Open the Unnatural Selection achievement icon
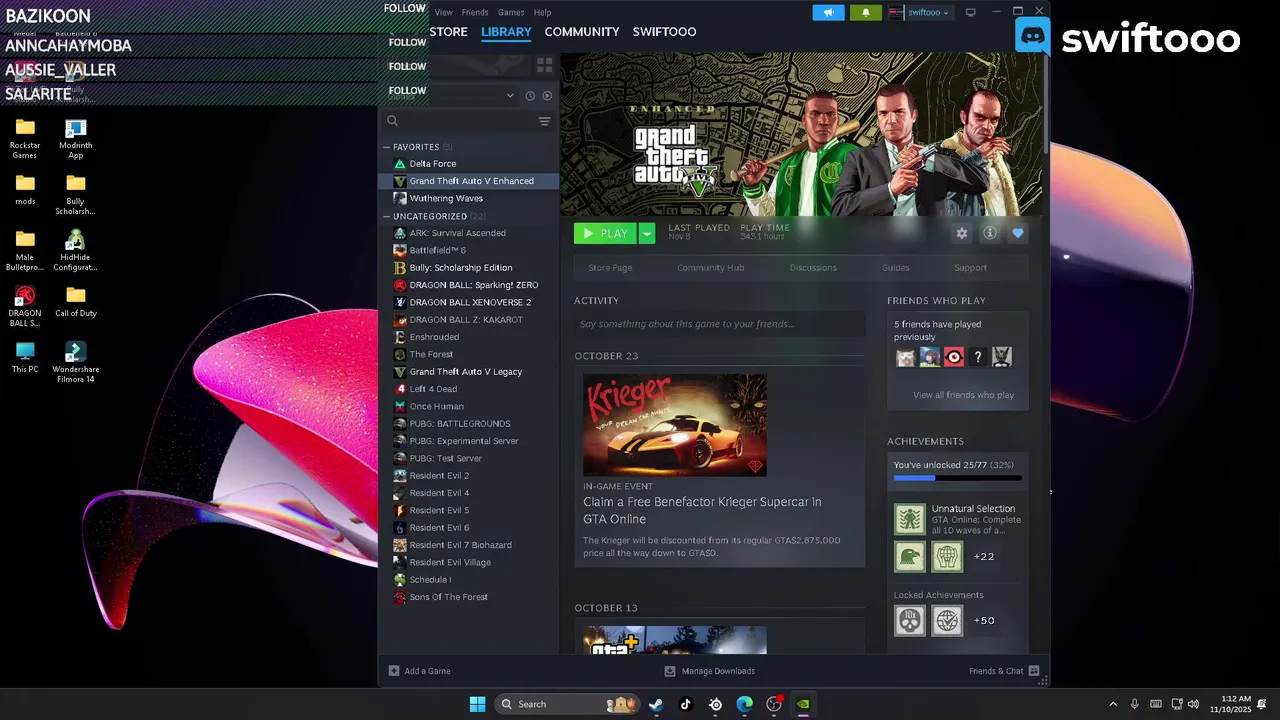Image resolution: width=1280 pixels, height=720 pixels. coord(910,519)
